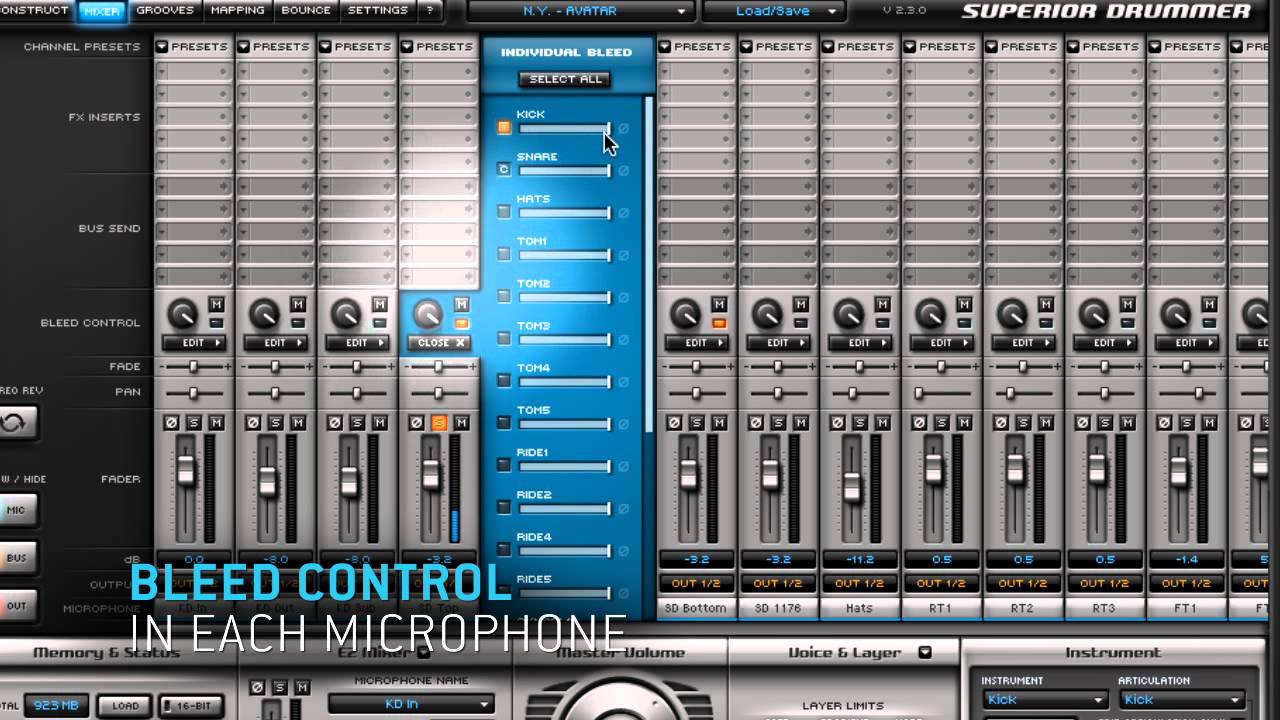The height and width of the screenshot is (720, 1280).
Task: Click the bleed knob on RT1 channel
Action: coord(931,314)
